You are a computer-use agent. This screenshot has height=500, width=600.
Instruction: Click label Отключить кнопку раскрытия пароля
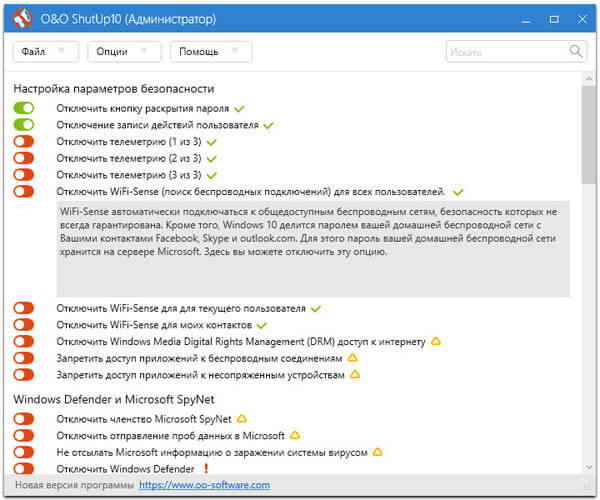coord(143,109)
